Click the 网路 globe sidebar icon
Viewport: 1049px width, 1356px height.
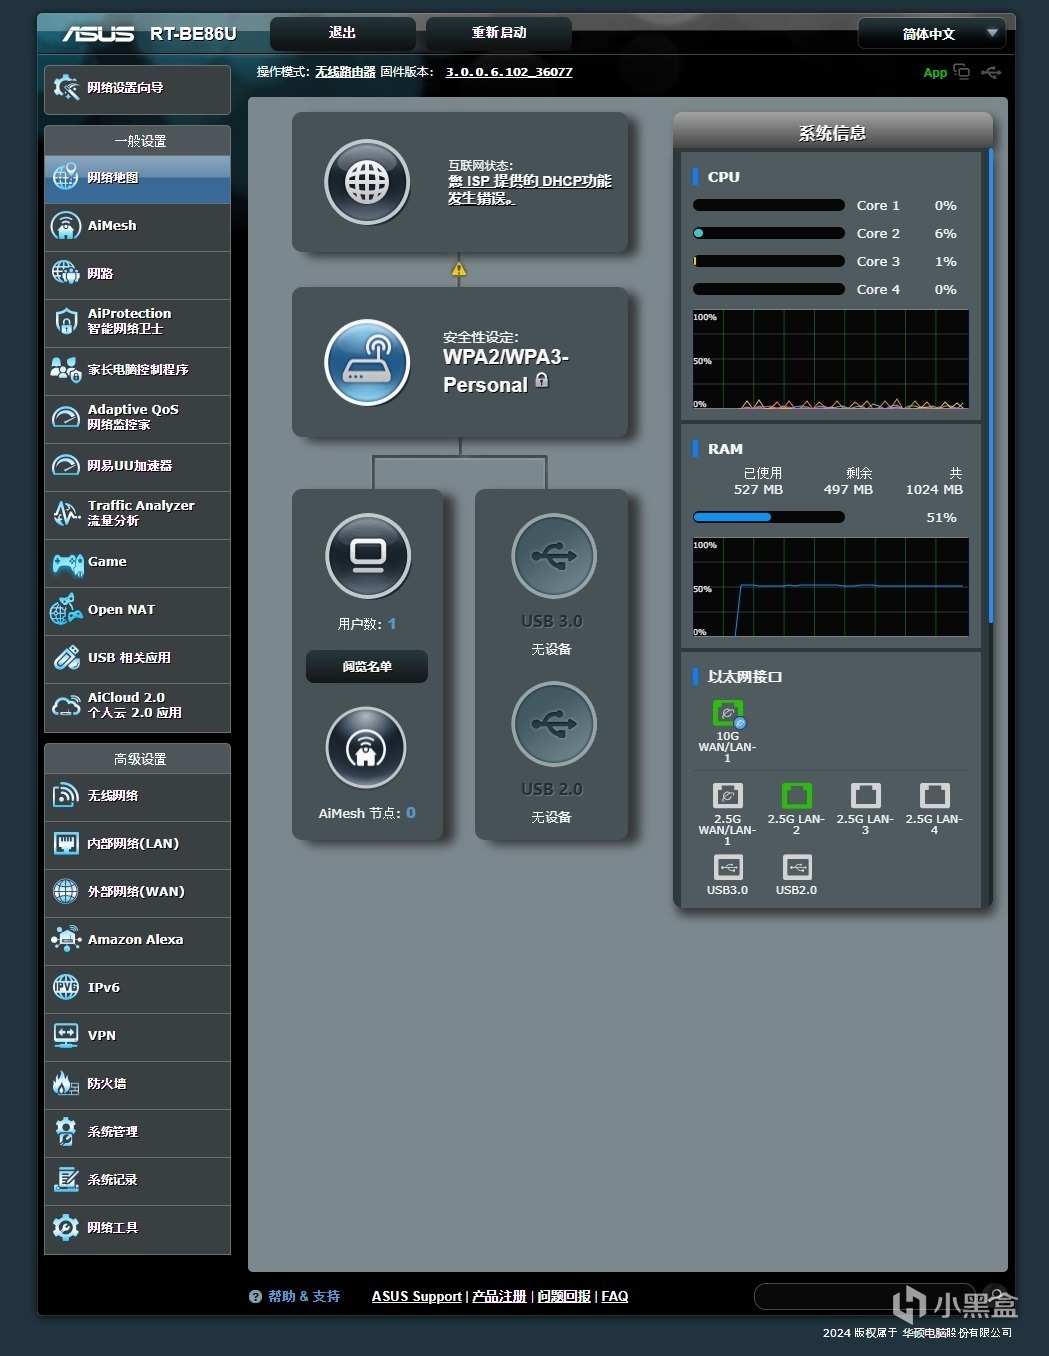pyautogui.click(x=66, y=274)
